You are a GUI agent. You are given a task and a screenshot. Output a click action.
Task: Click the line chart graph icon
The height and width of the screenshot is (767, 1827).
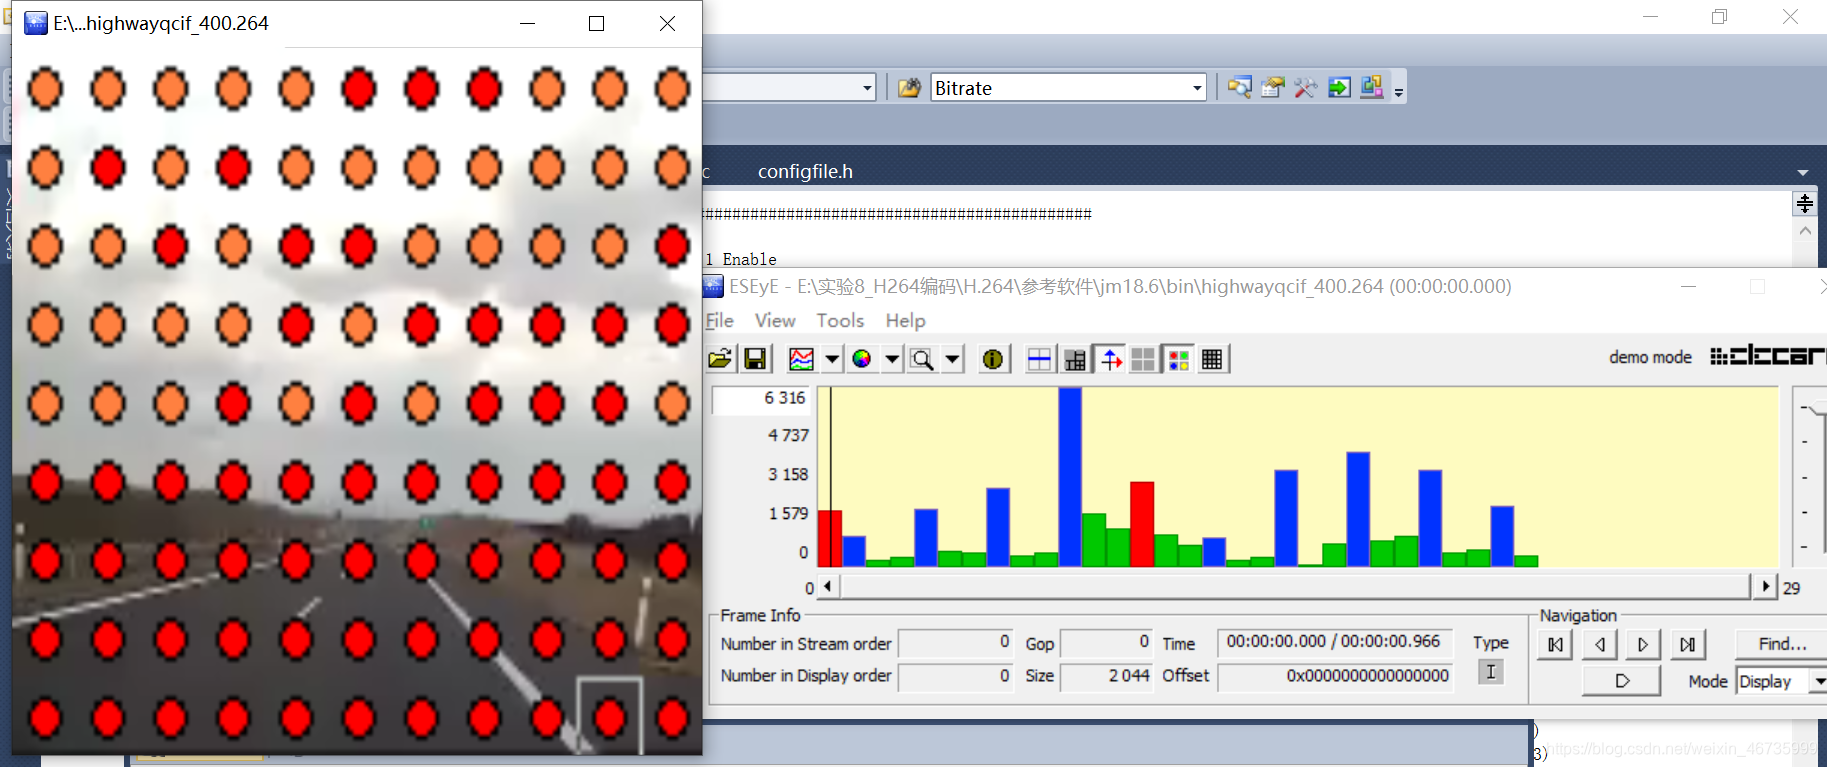tap(802, 359)
